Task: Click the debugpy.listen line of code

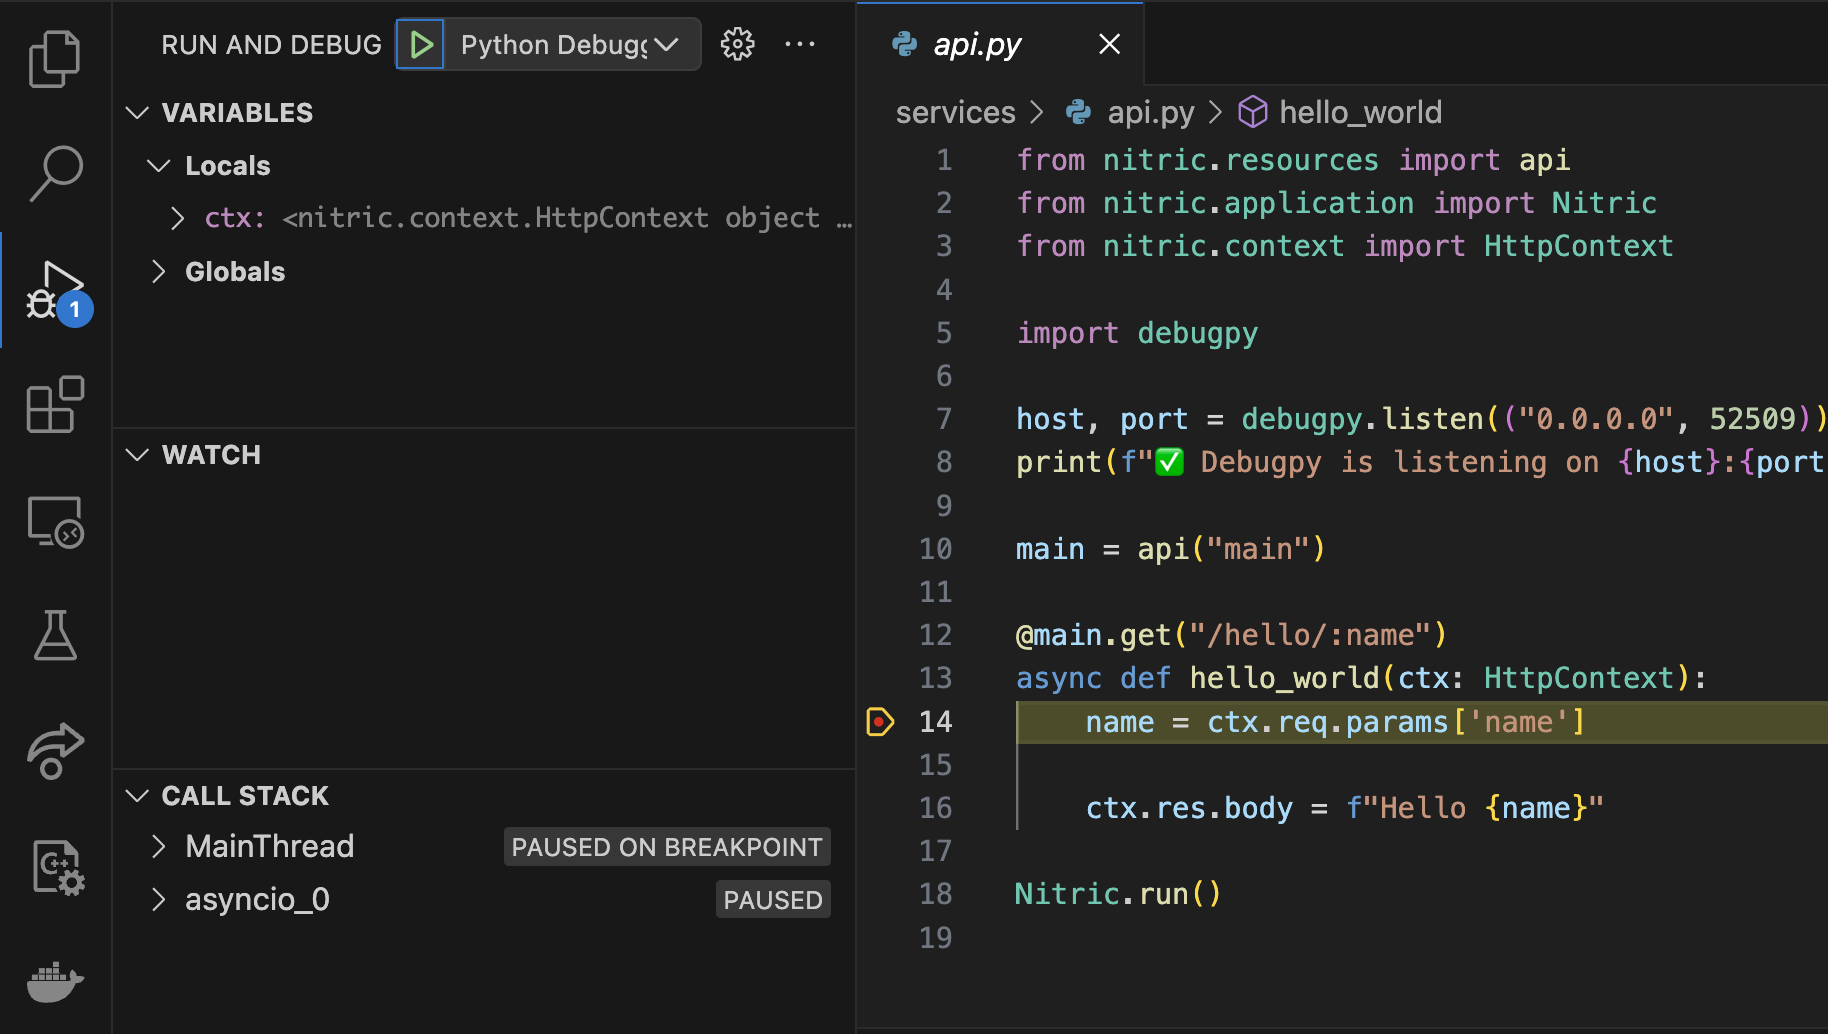Action: pos(1421,419)
